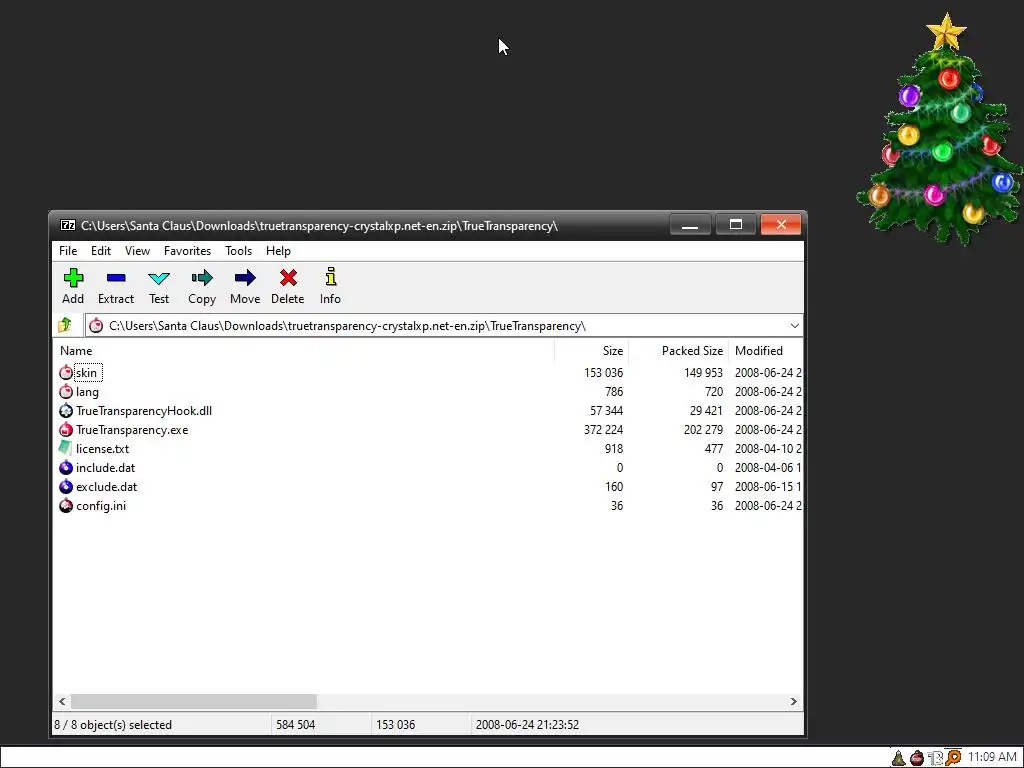Select the skin folder name
The width and height of the screenshot is (1024, 768).
click(x=86, y=373)
